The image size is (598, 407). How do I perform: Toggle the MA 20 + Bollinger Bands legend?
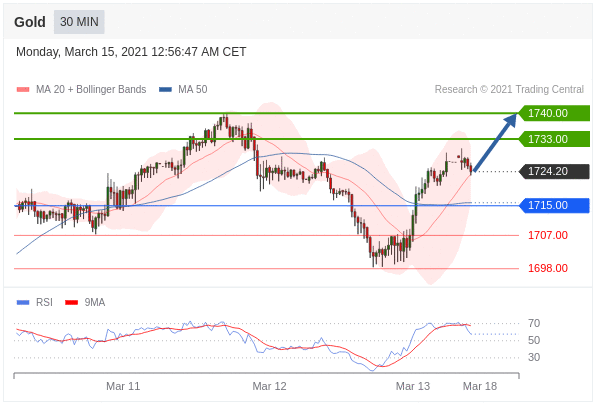coord(81,89)
